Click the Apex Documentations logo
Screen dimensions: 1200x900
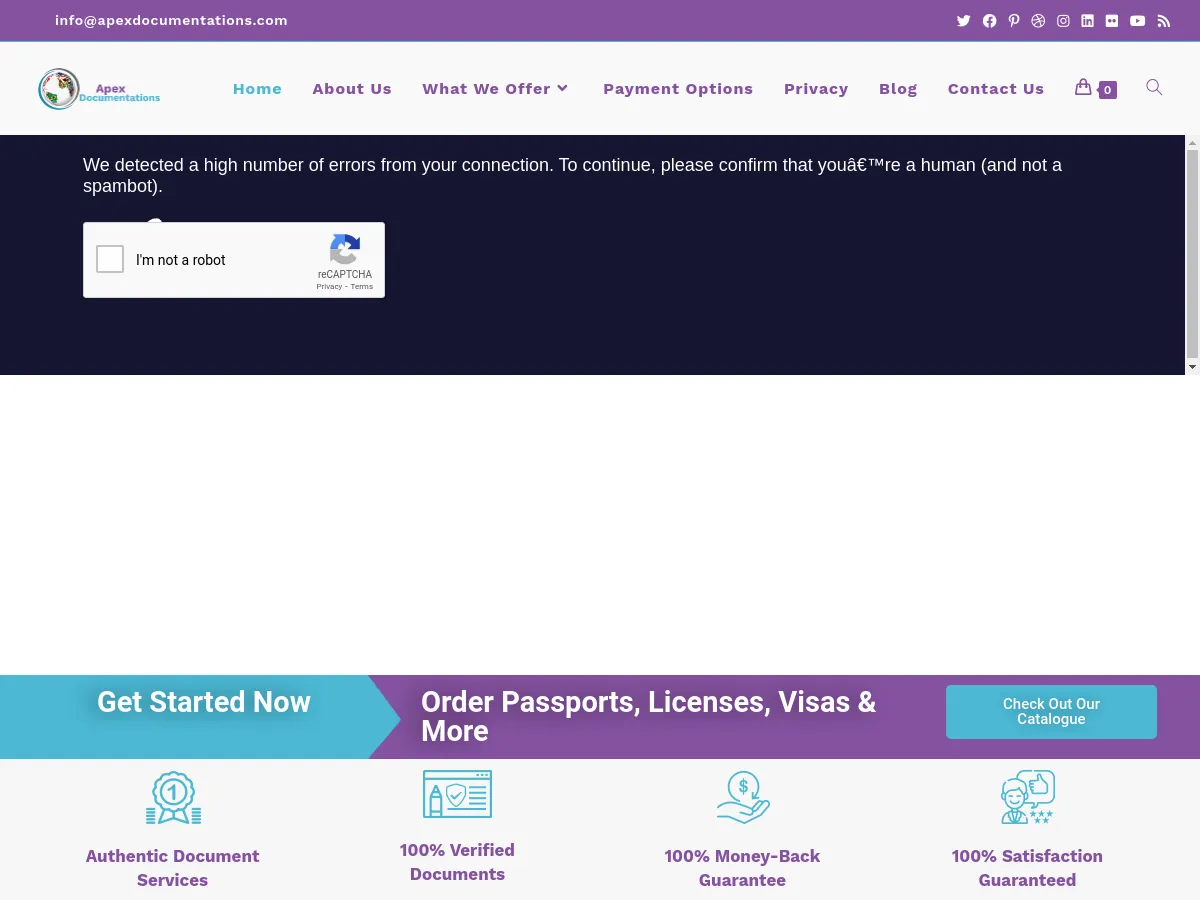[x=99, y=89]
